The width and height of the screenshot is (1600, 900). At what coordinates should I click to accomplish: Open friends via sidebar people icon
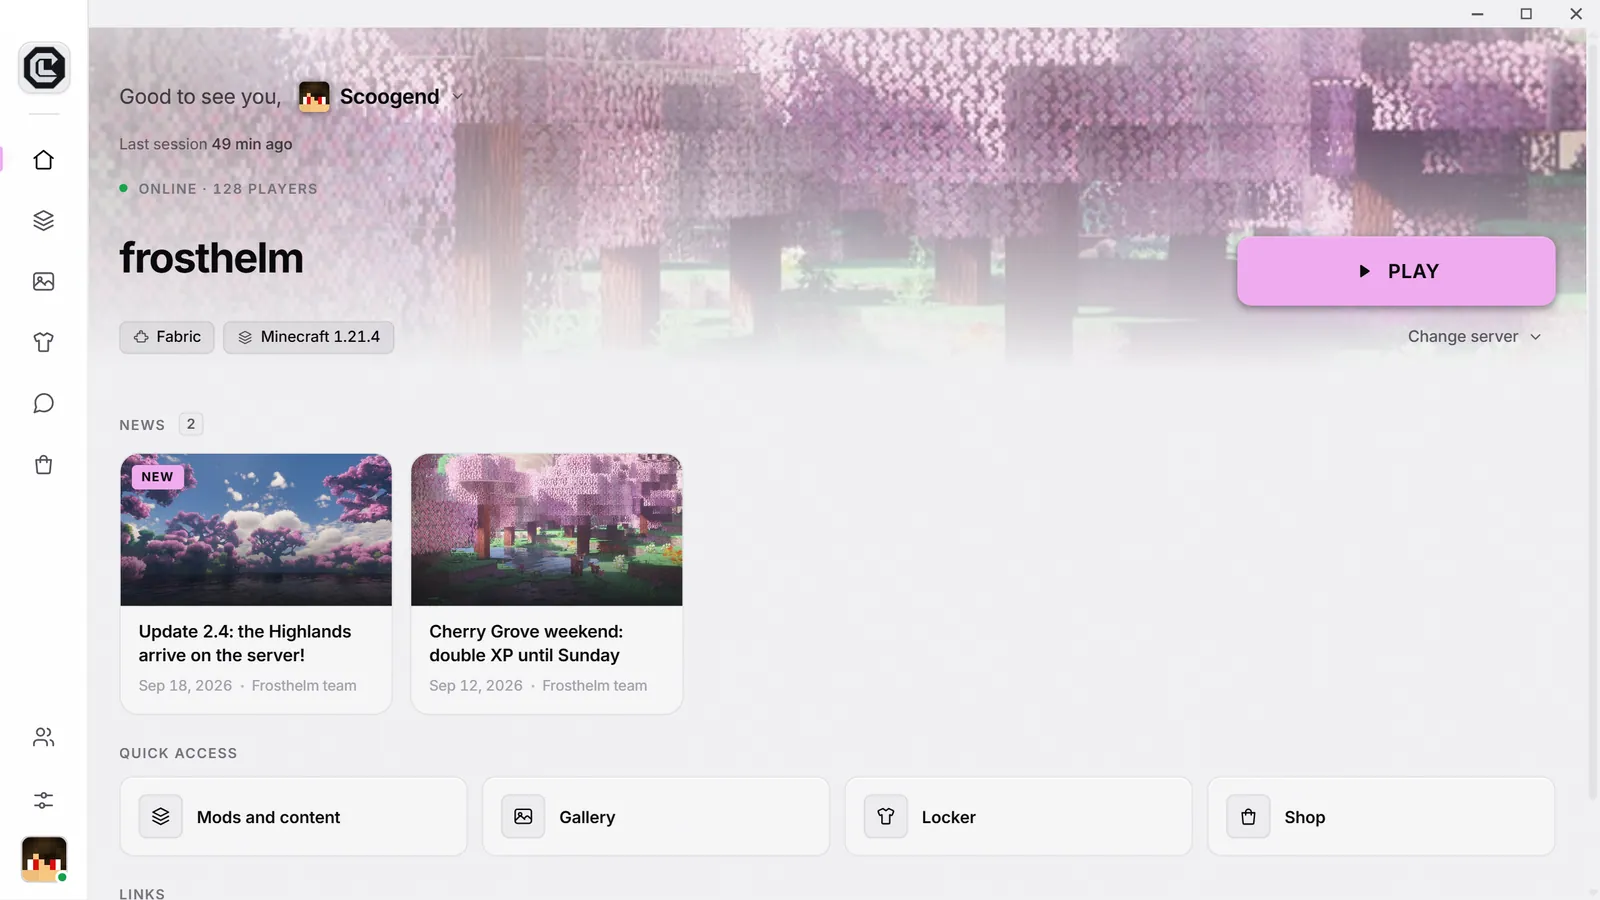pyautogui.click(x=44, y=738)
